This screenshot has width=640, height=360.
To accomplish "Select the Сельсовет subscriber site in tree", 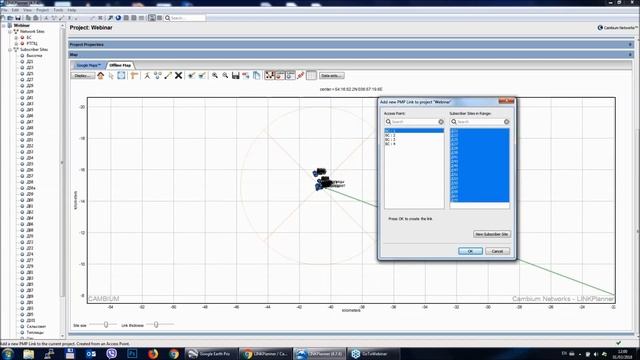I will click(36, 327).
